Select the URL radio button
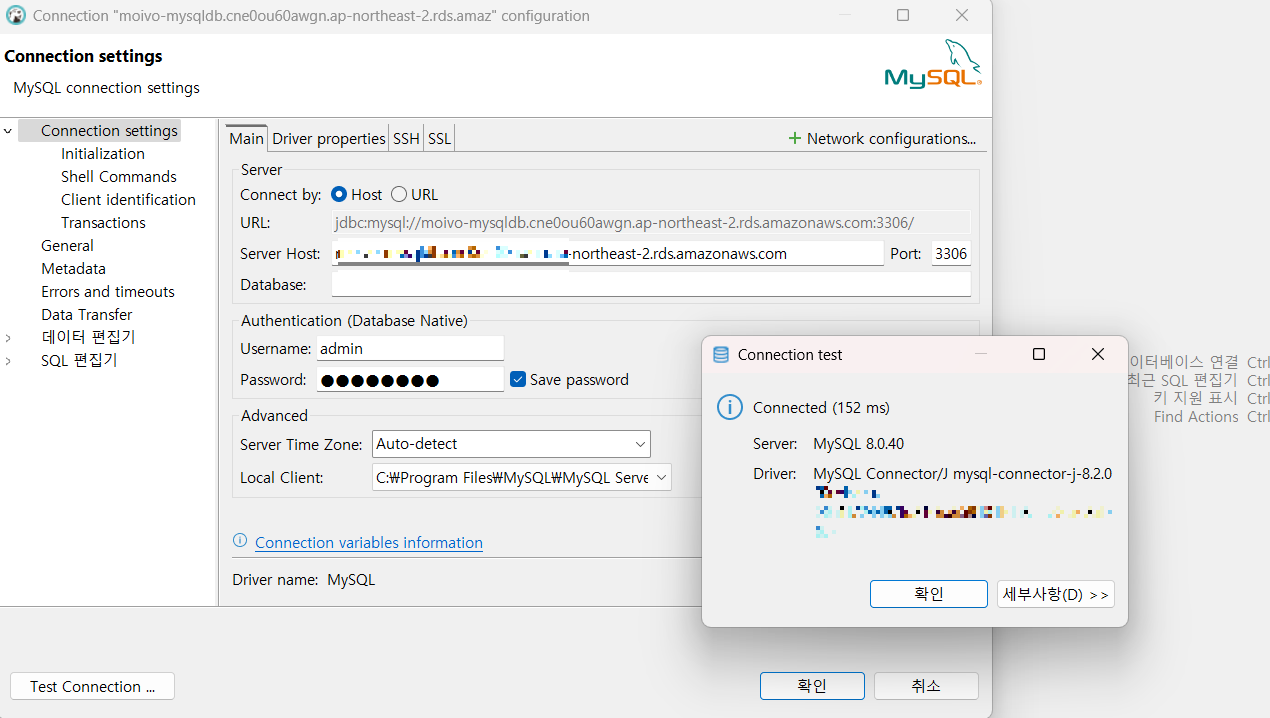 (399, 194)
